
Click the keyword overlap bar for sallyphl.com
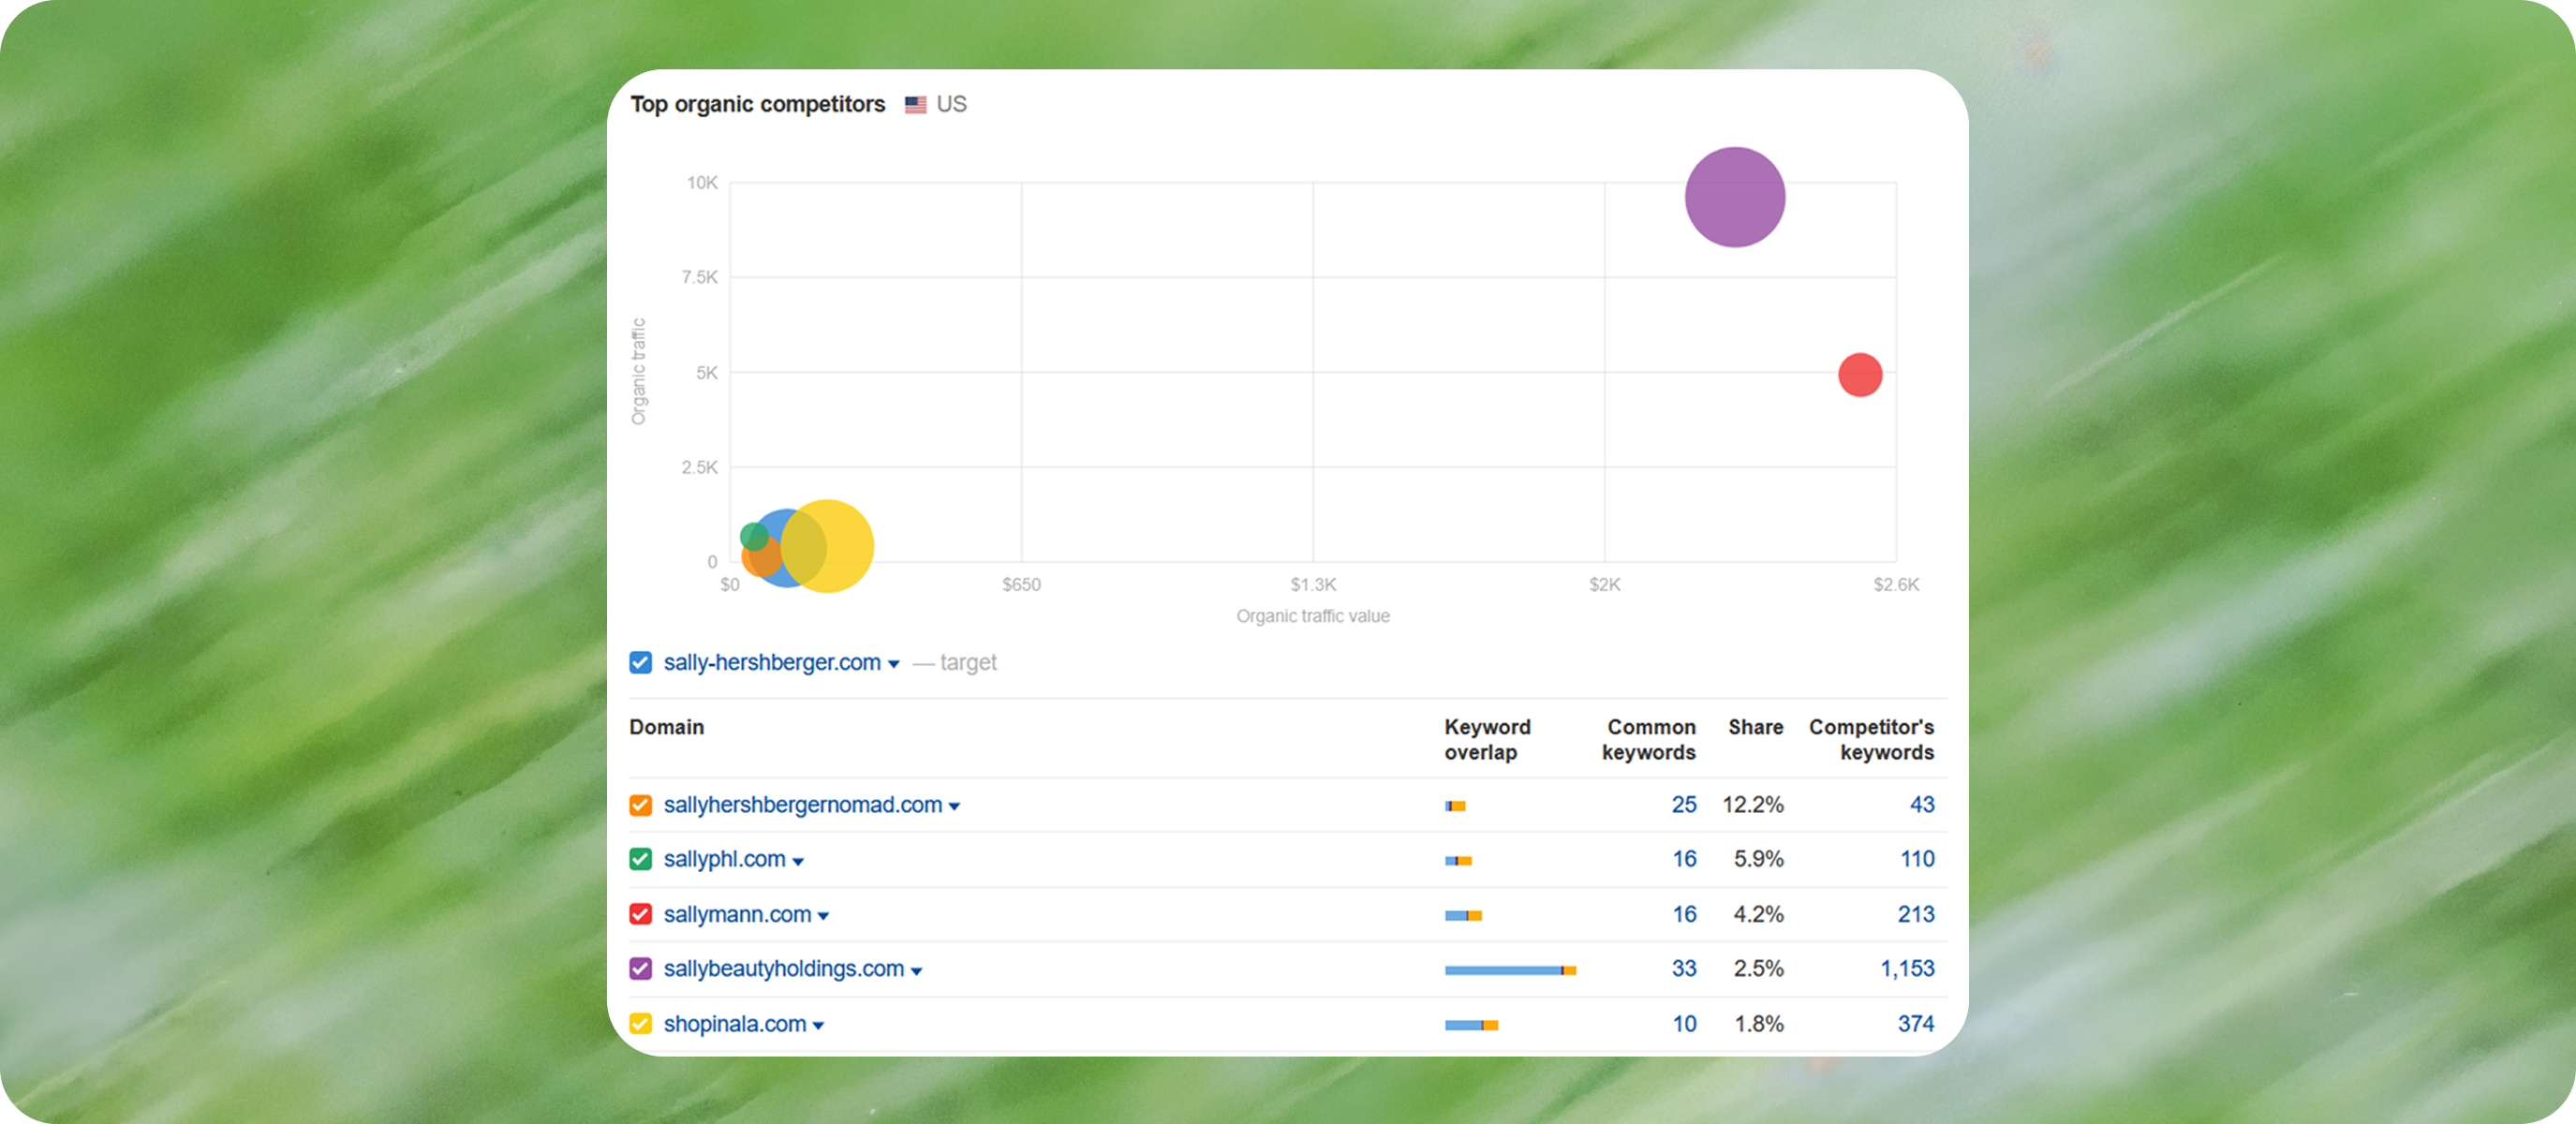coord(1458,861)
